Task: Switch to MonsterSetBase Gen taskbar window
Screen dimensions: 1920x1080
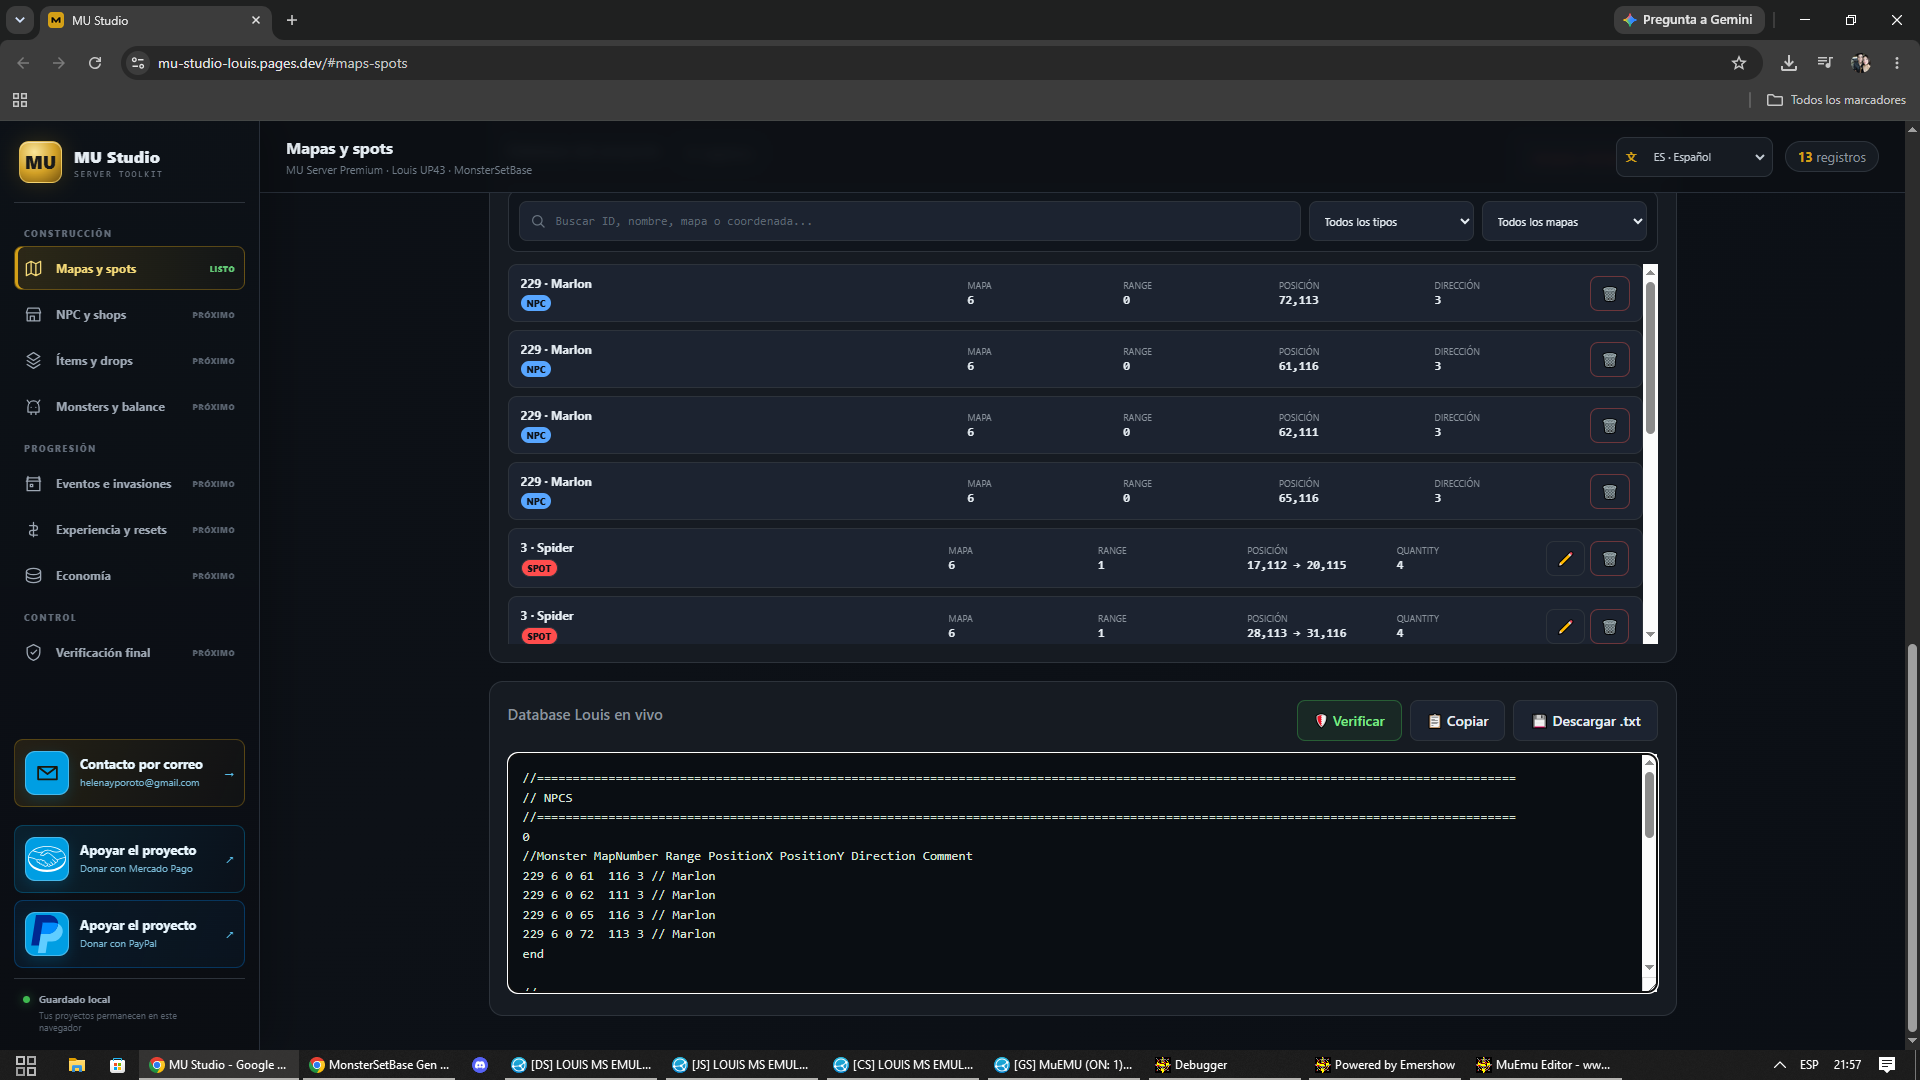Action: 379,1065
